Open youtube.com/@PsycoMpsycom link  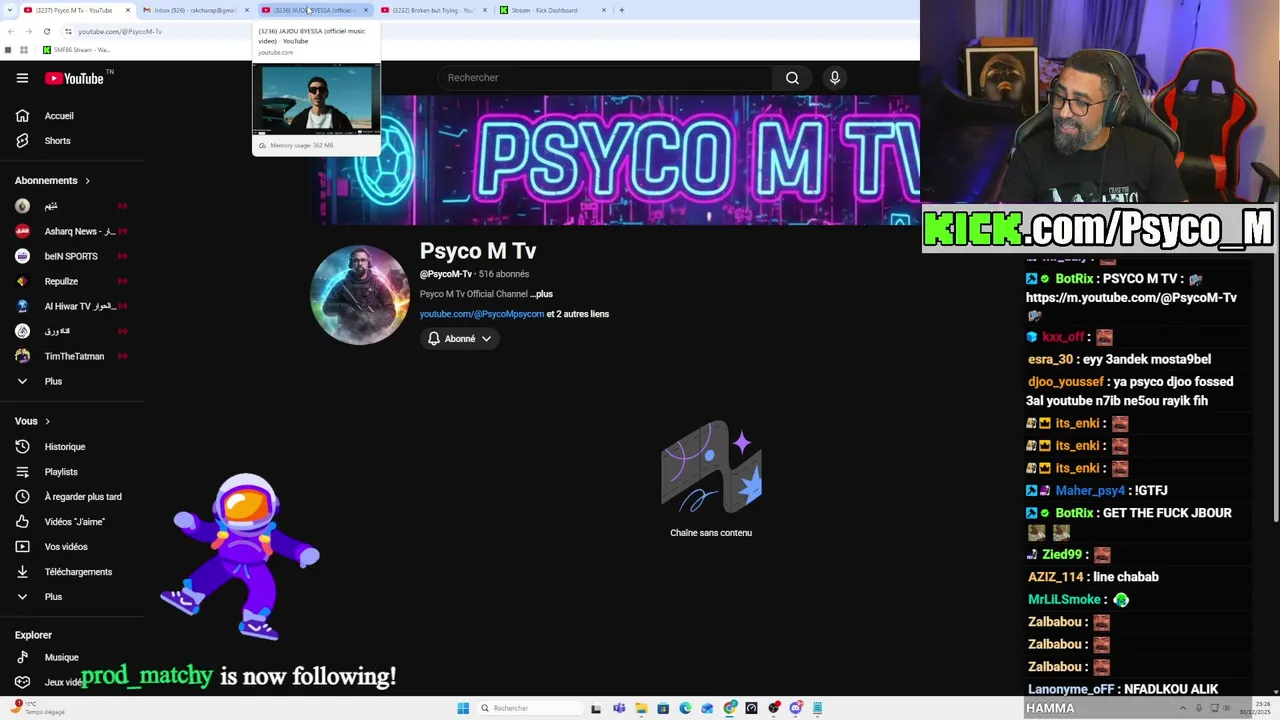(482, 314)
